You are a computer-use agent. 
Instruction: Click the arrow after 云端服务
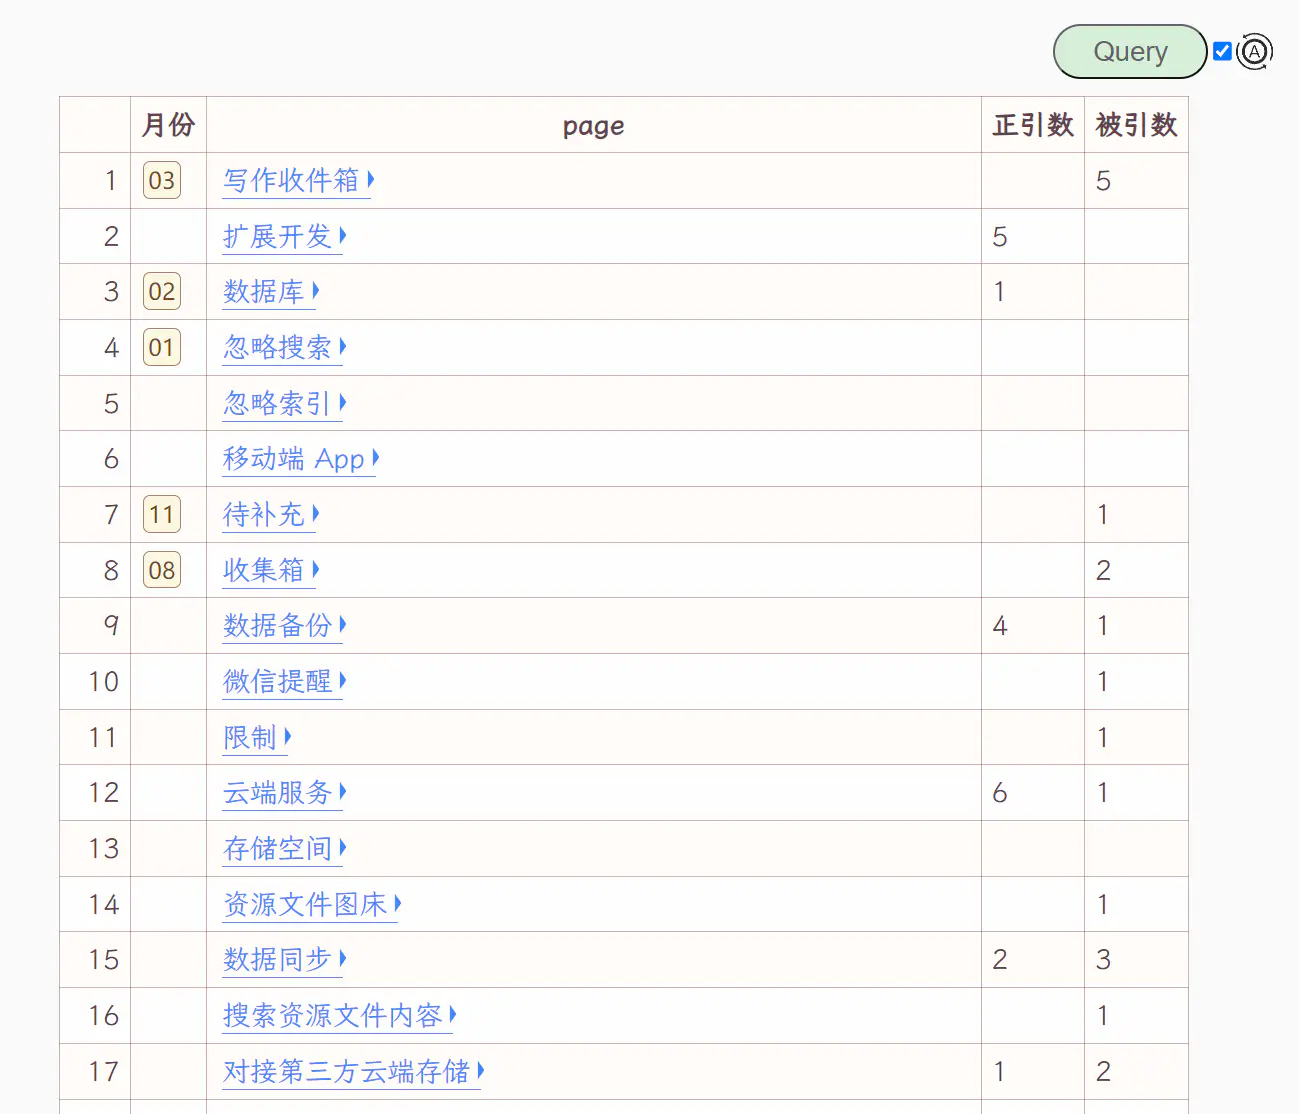click(x=342, y=791)
